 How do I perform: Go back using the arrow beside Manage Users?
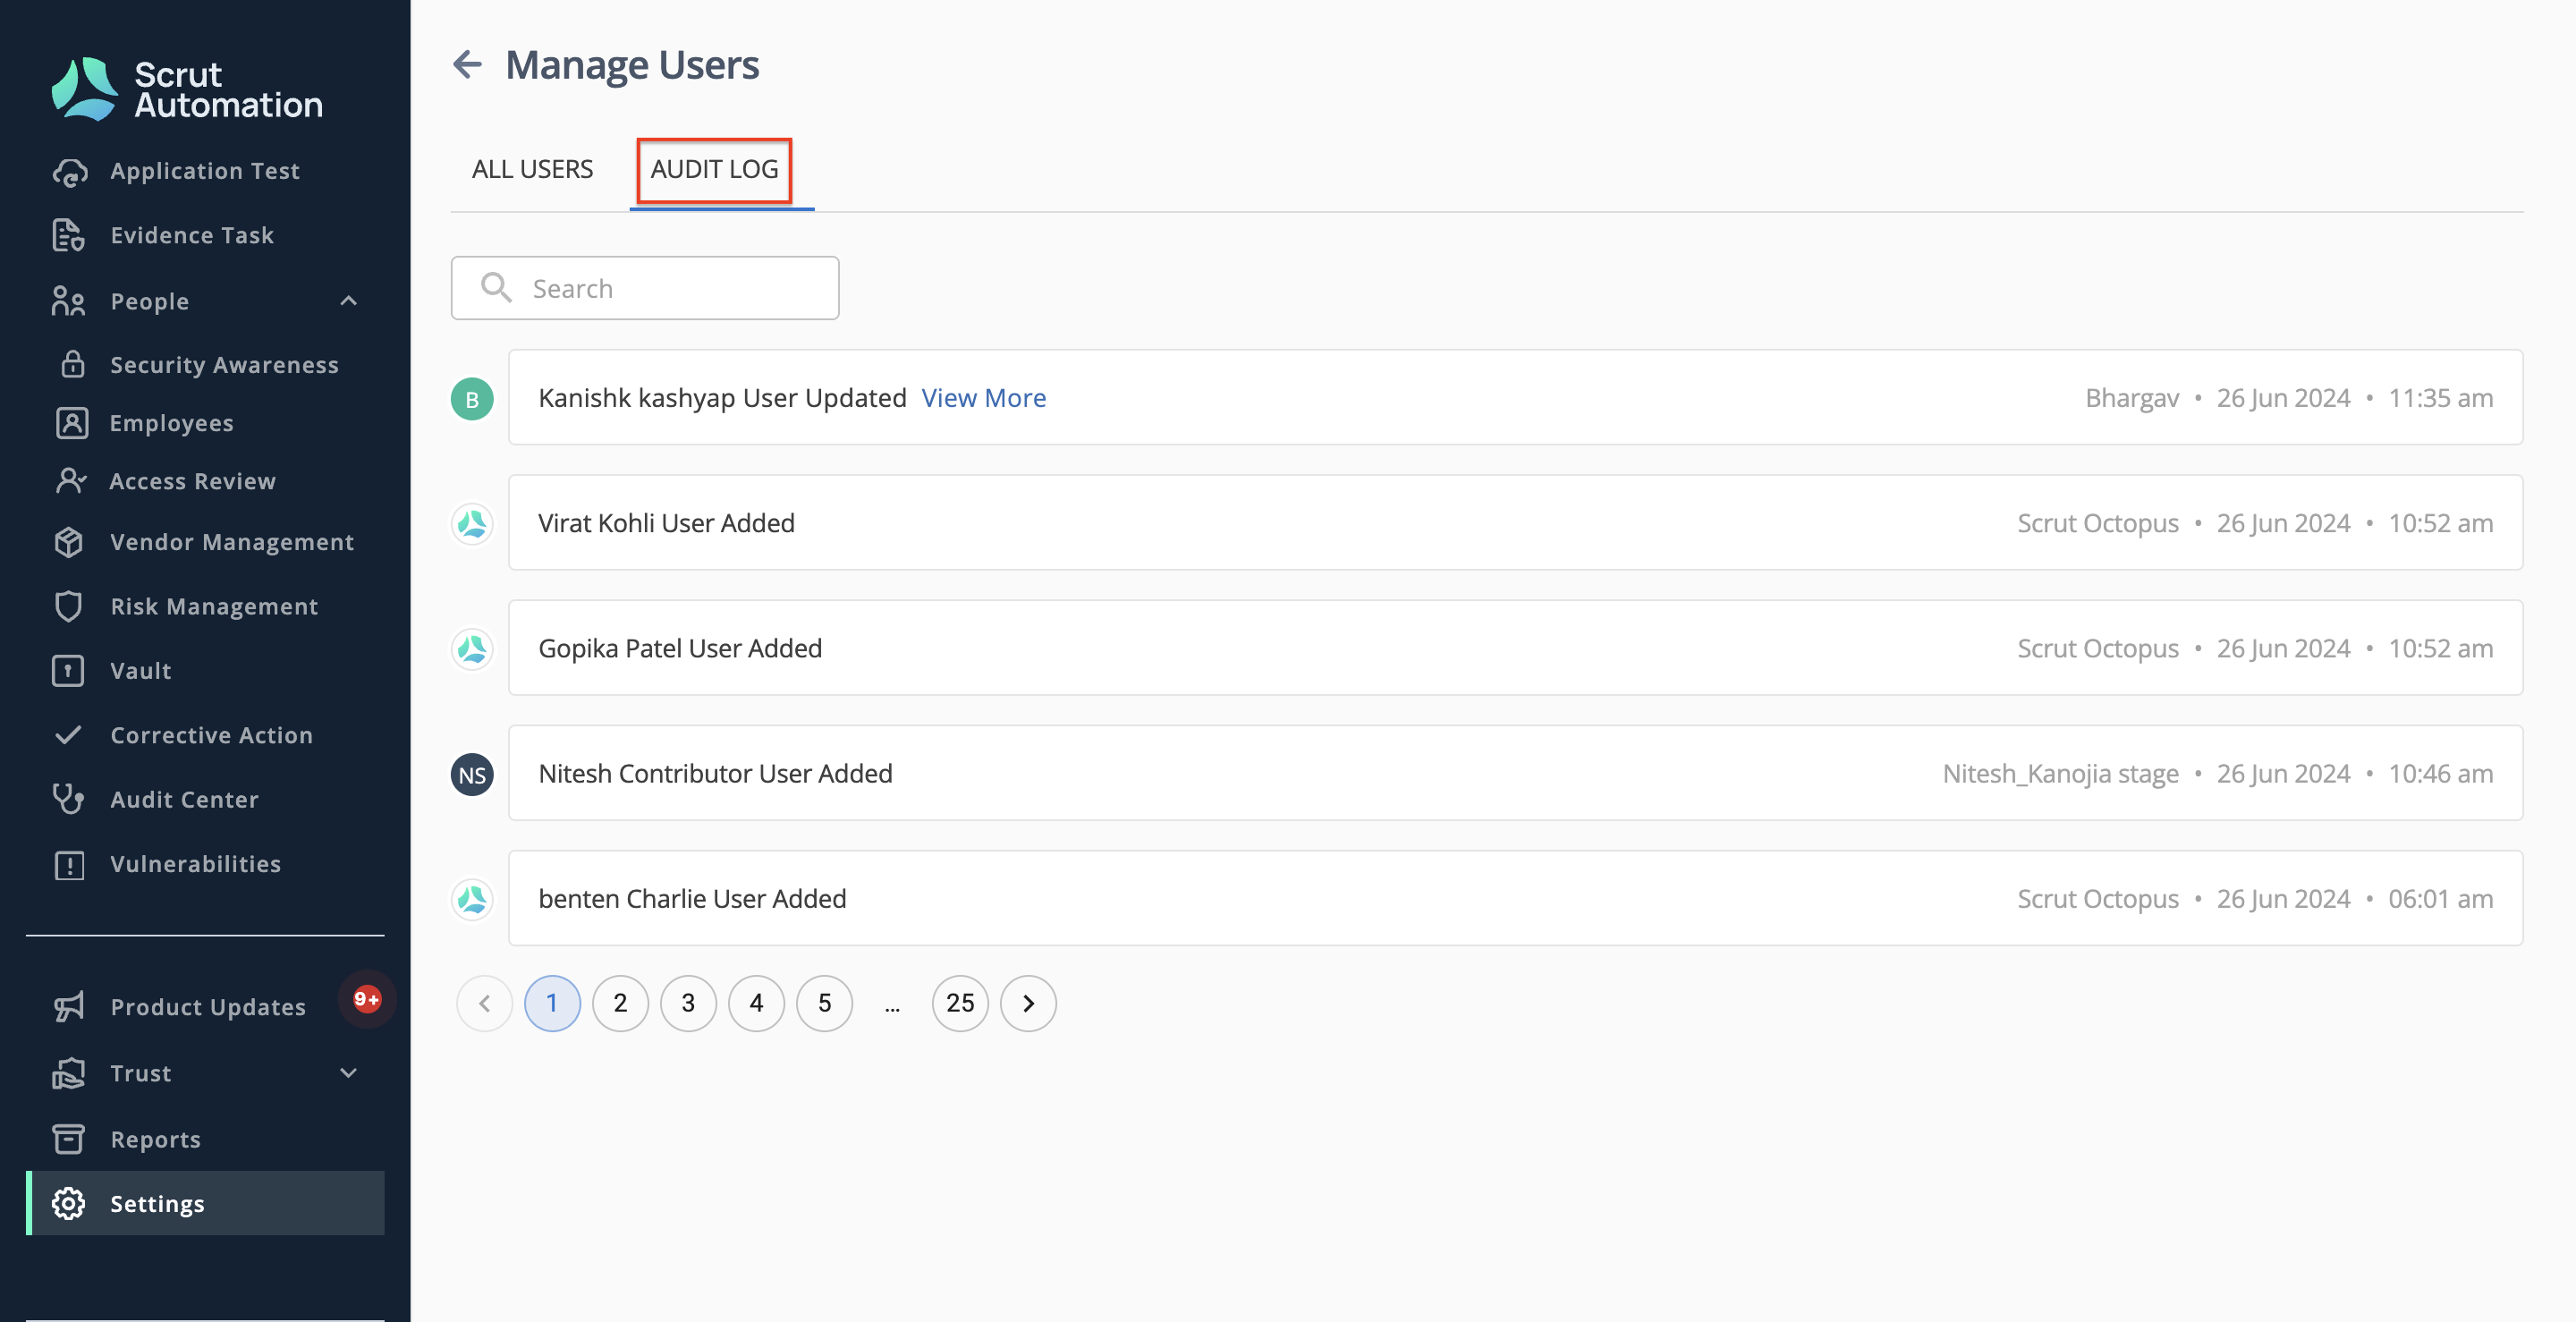pyautogui.click(x=468, y=65)
